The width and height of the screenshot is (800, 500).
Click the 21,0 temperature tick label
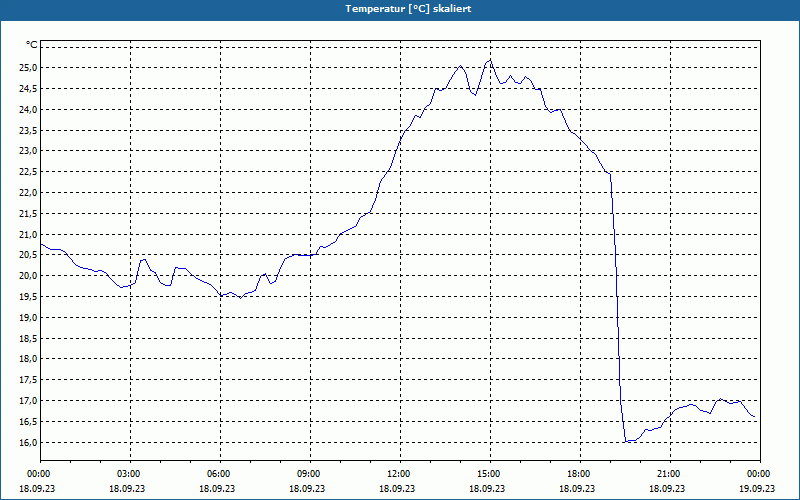tap(29, 234)
